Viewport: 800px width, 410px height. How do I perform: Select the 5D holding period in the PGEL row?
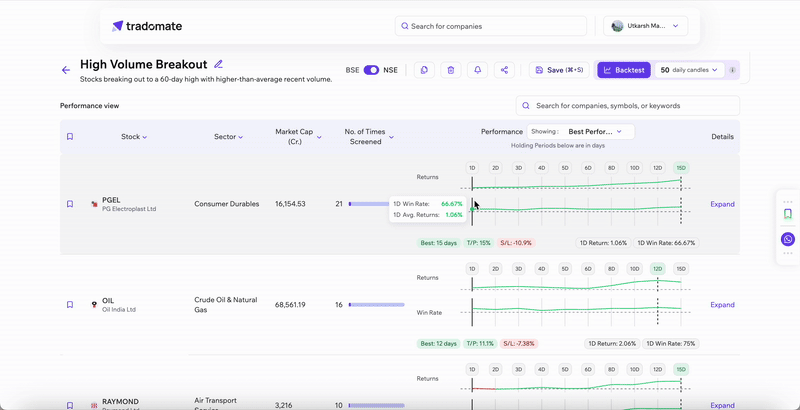pyautogui.click(x=565, y=168)
